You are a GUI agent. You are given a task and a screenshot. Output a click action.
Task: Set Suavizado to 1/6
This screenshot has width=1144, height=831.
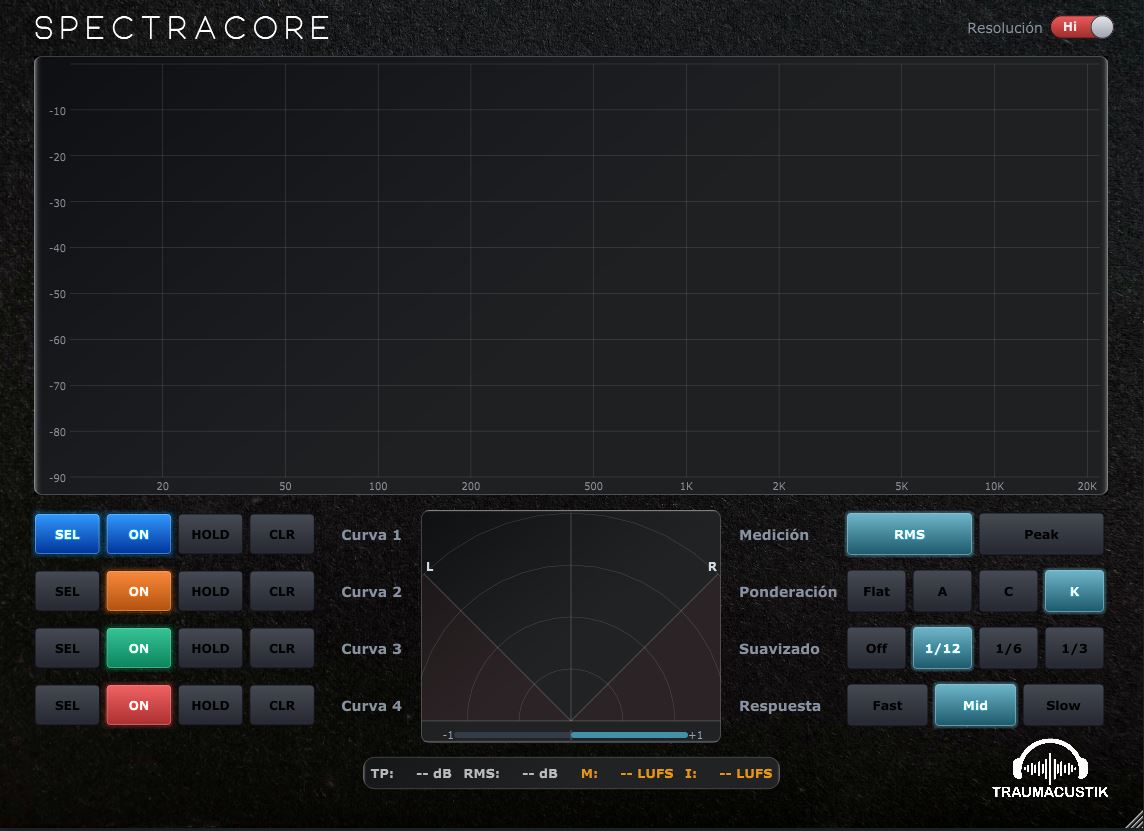click(x=1008, y=648)
